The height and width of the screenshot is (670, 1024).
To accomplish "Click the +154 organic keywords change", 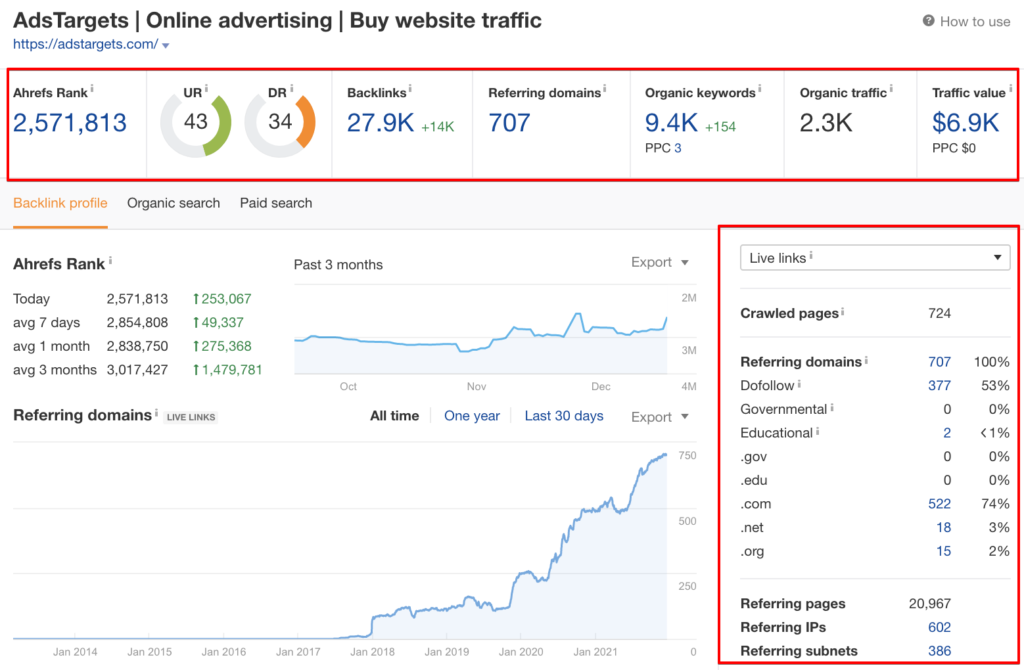I will coord(720,127).
